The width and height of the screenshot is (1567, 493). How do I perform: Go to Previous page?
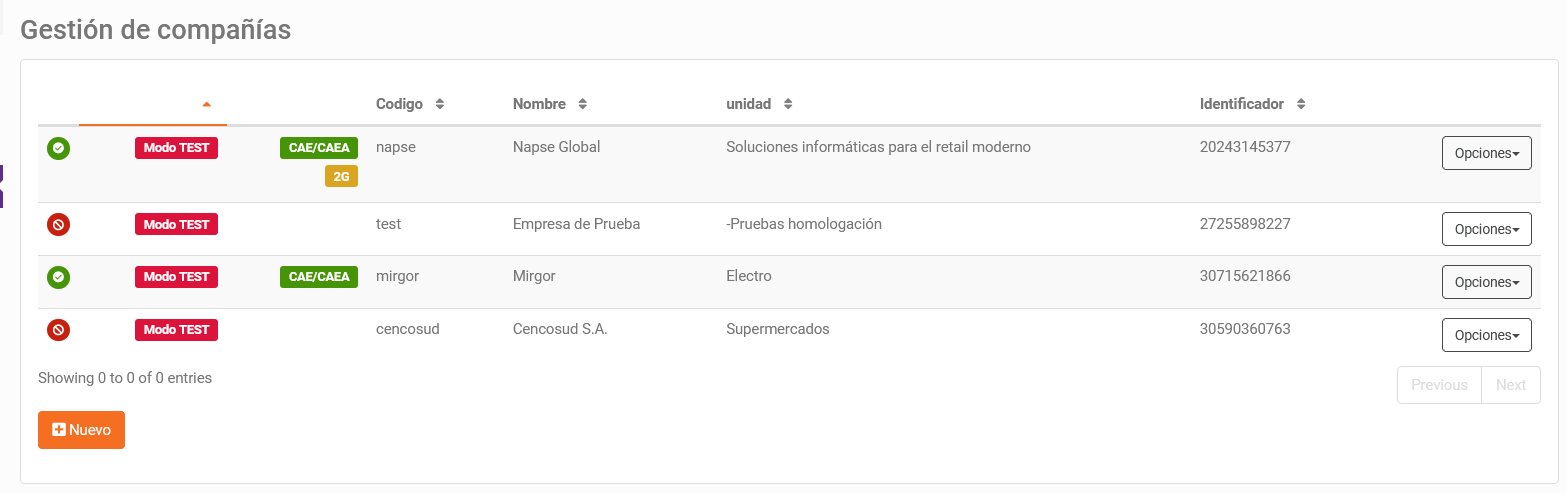point(1439,385)
